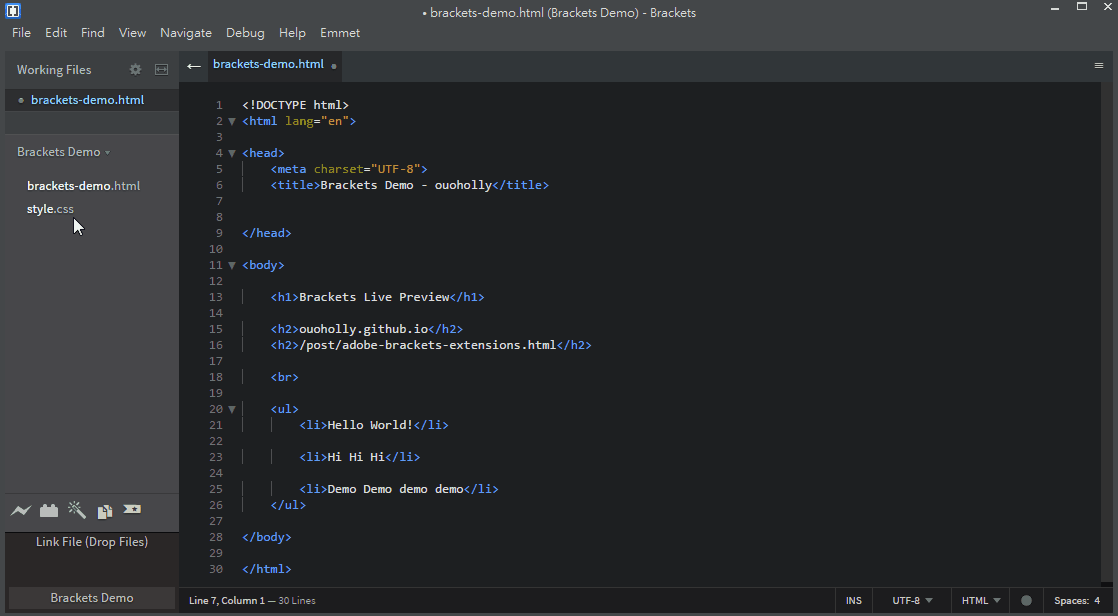Click the Brackets Demo button at sidebar bottom
This screenshot has width=1118, height=616.
point(92,598)
